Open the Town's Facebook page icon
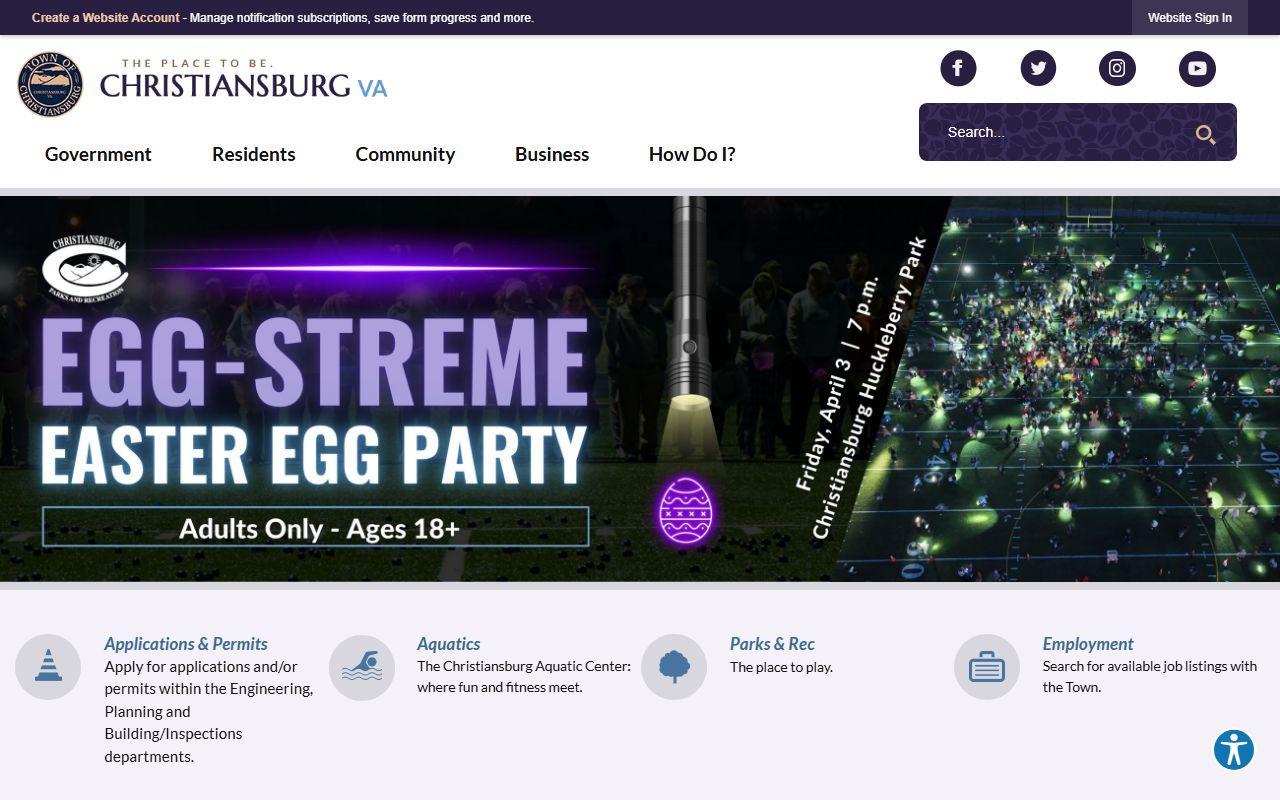The width and height of the screenshot is (1280, 800). pos(958,68)
